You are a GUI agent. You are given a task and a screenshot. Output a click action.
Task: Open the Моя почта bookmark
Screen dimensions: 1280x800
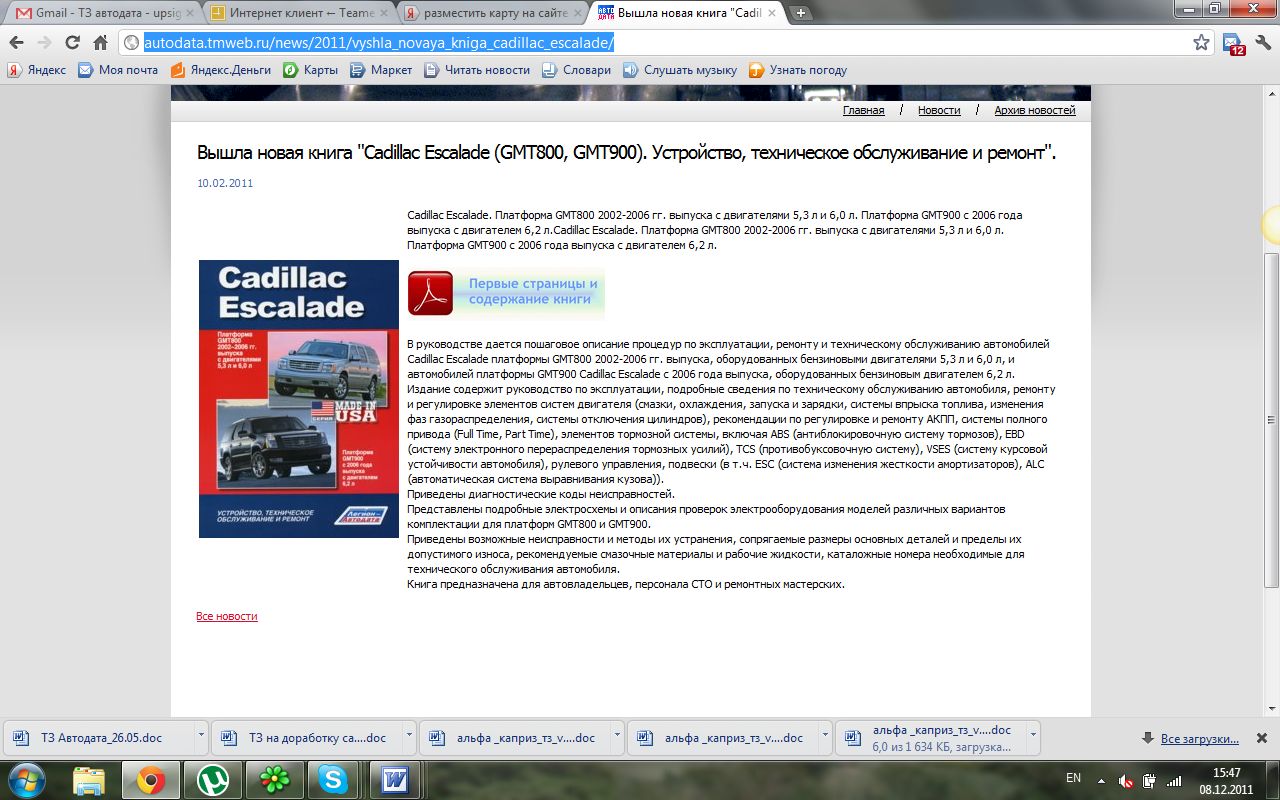click(118, 70)
